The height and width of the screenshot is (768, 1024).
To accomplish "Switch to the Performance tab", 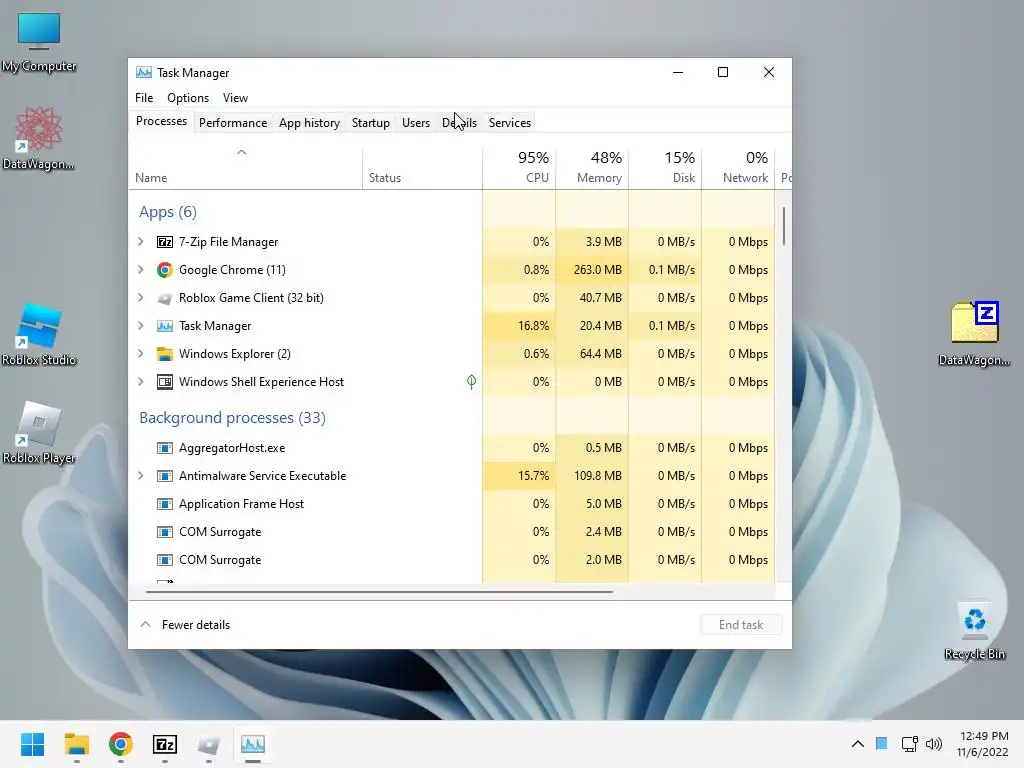I will coord(233,123).
